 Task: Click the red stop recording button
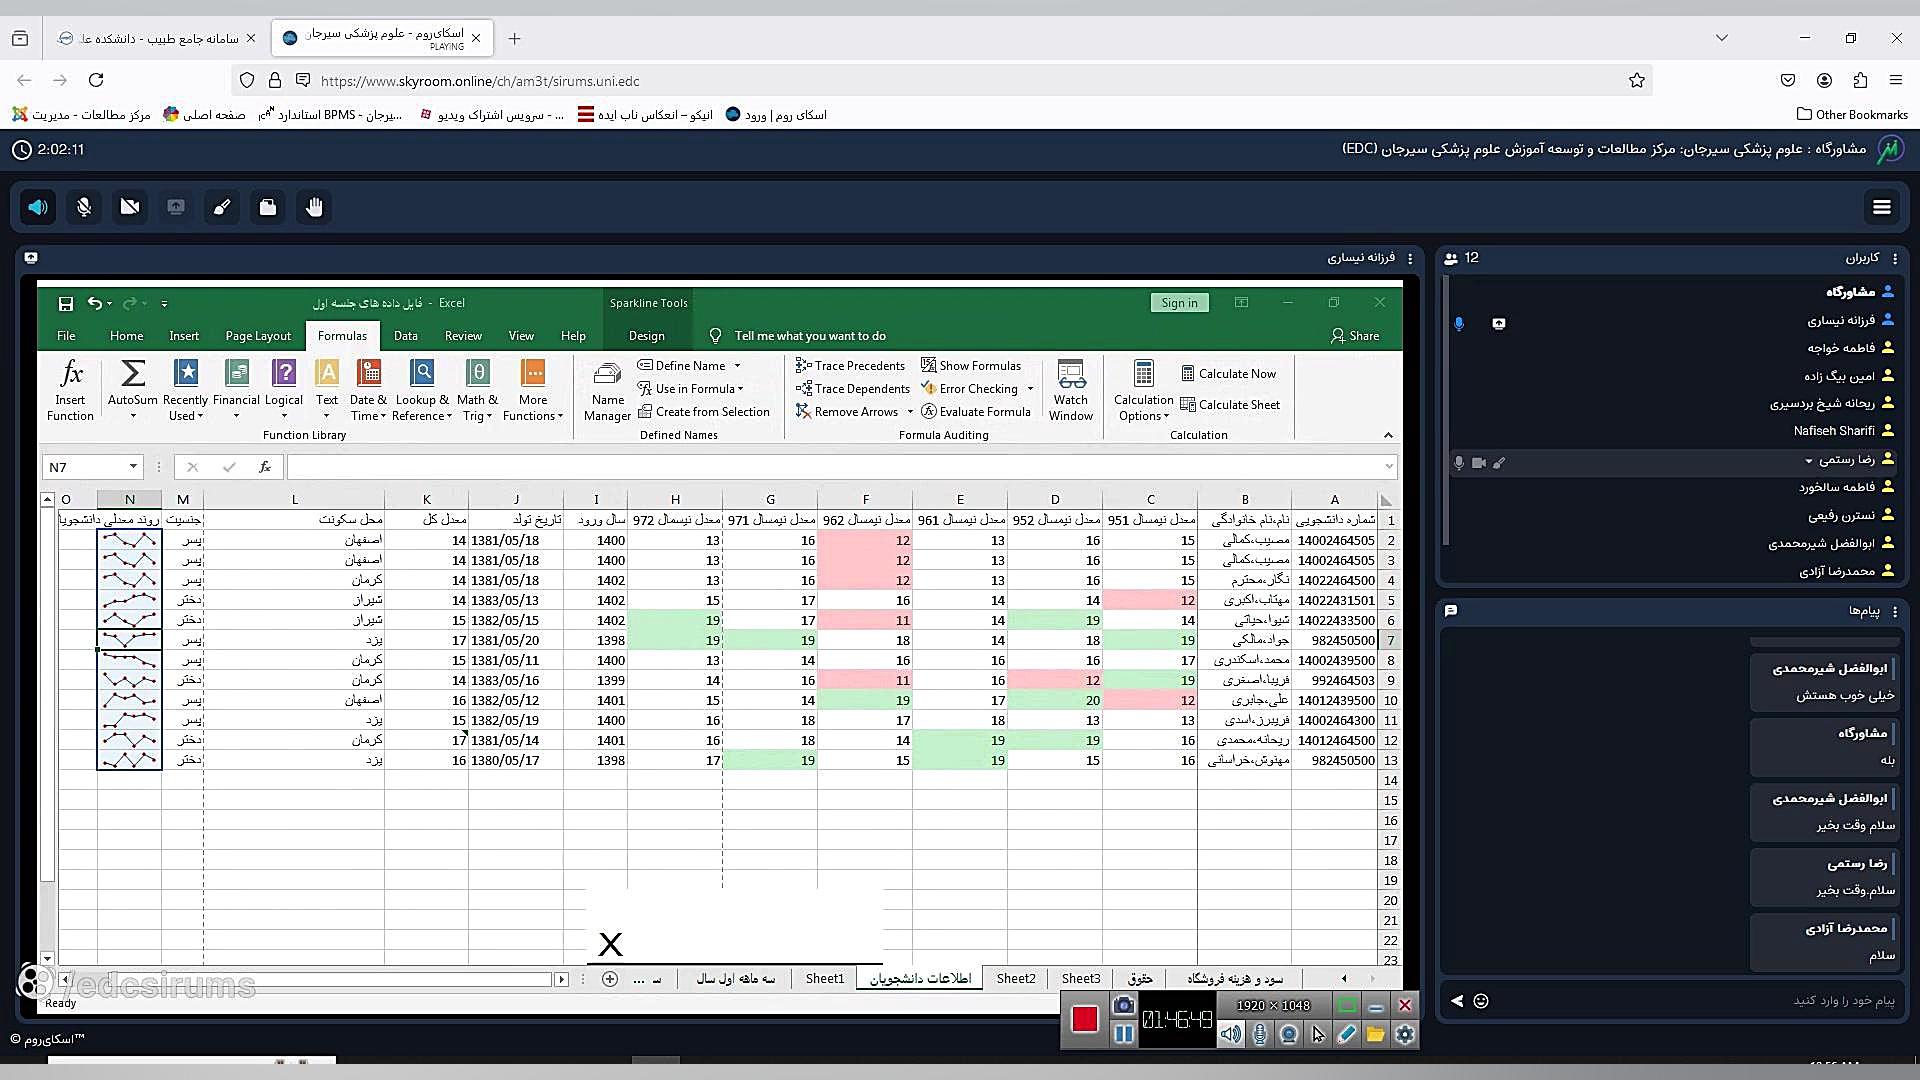point(1084,1019)
